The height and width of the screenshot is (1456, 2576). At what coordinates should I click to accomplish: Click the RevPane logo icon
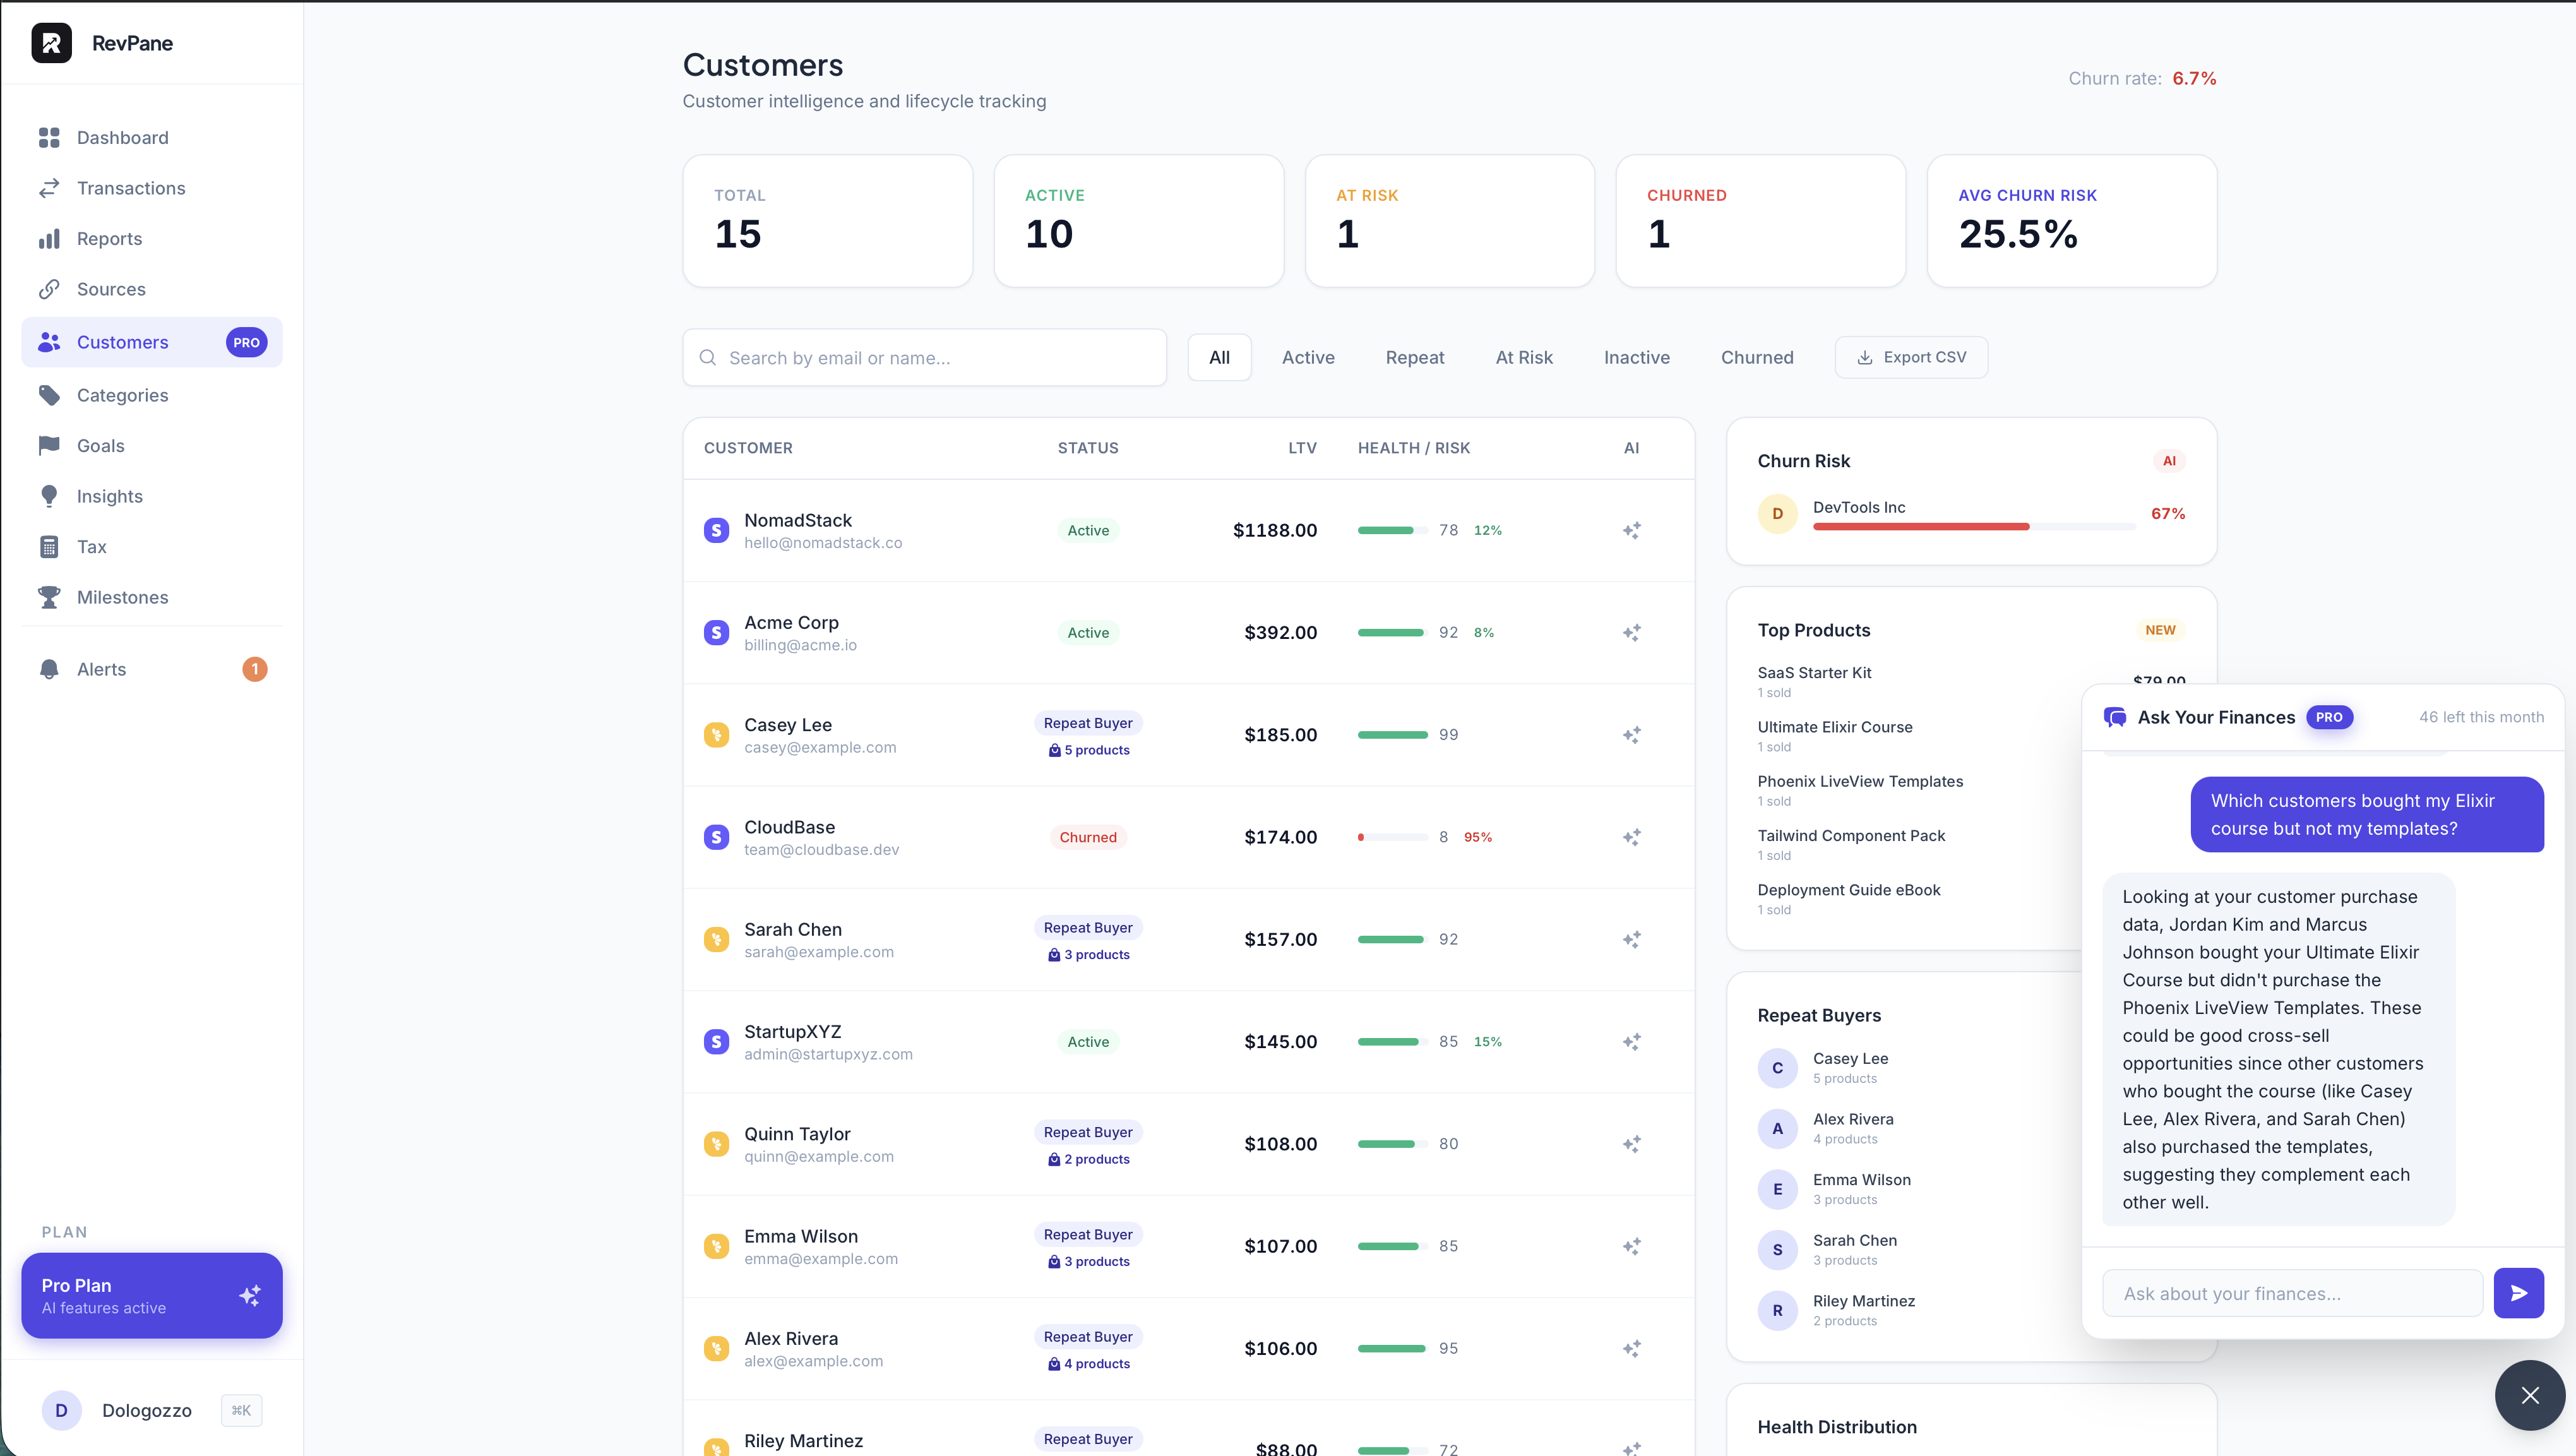[x=51, y=43]
